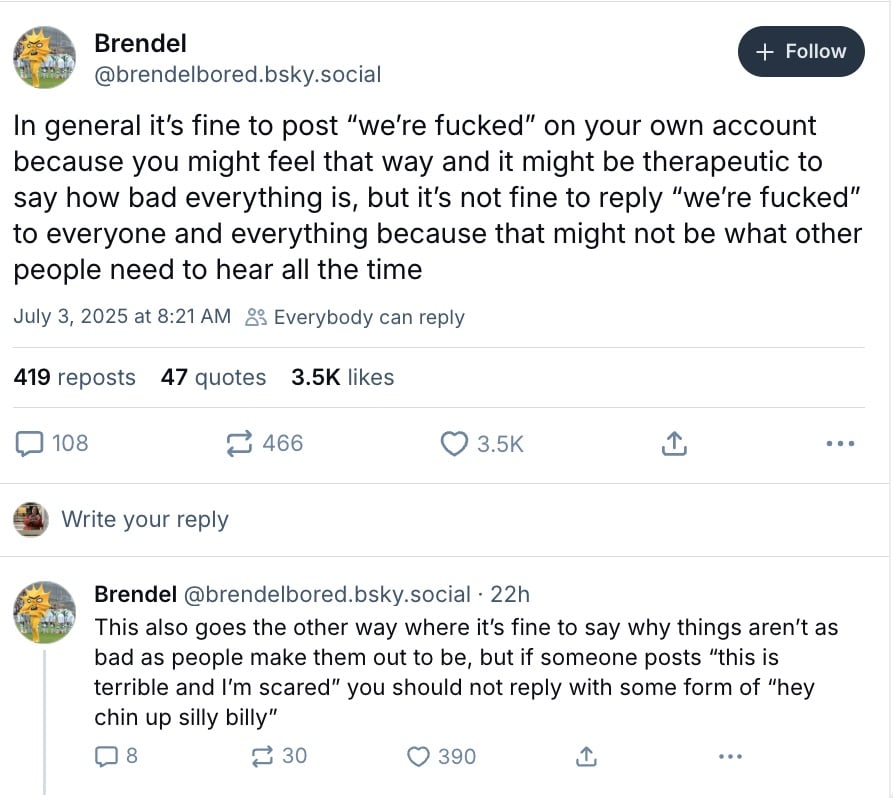
Task: Repost the main post via repost icon
Action: [240, 443]
